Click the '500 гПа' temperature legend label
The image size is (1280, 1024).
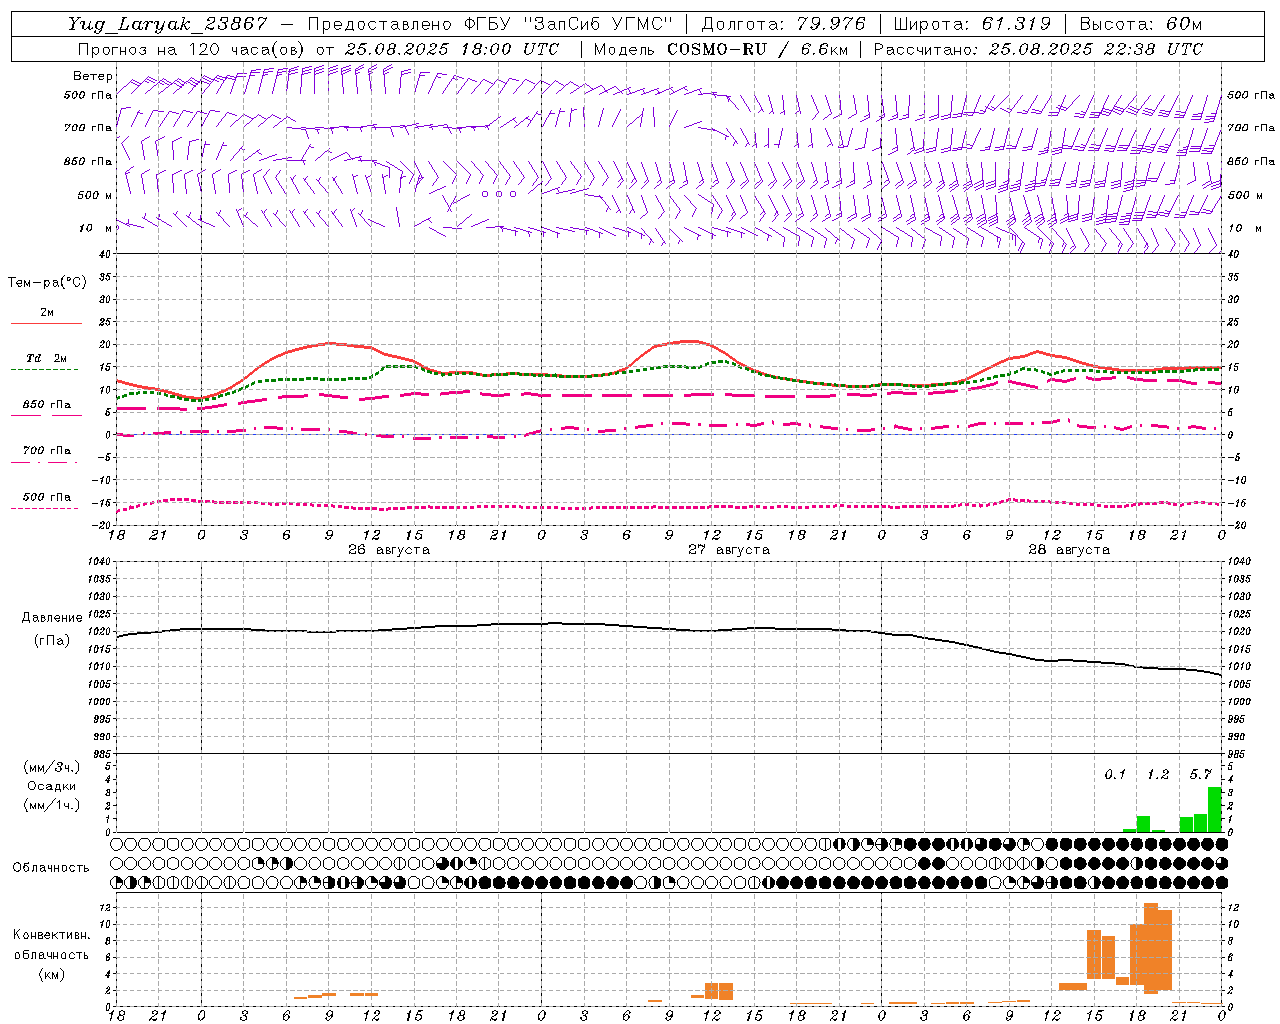click(47, 497)
